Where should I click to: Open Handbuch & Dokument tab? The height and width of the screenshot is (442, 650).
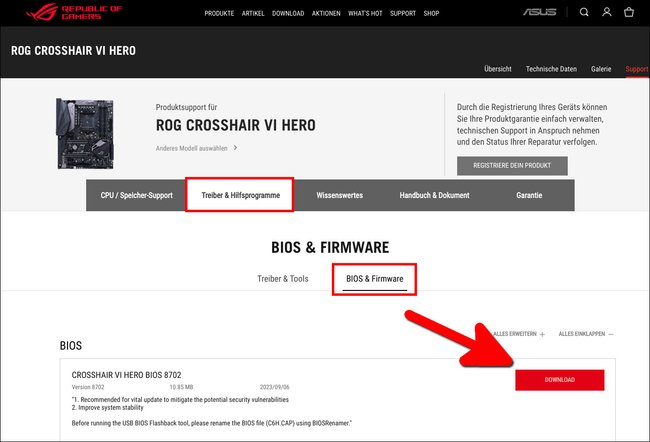tap(434, 195)
